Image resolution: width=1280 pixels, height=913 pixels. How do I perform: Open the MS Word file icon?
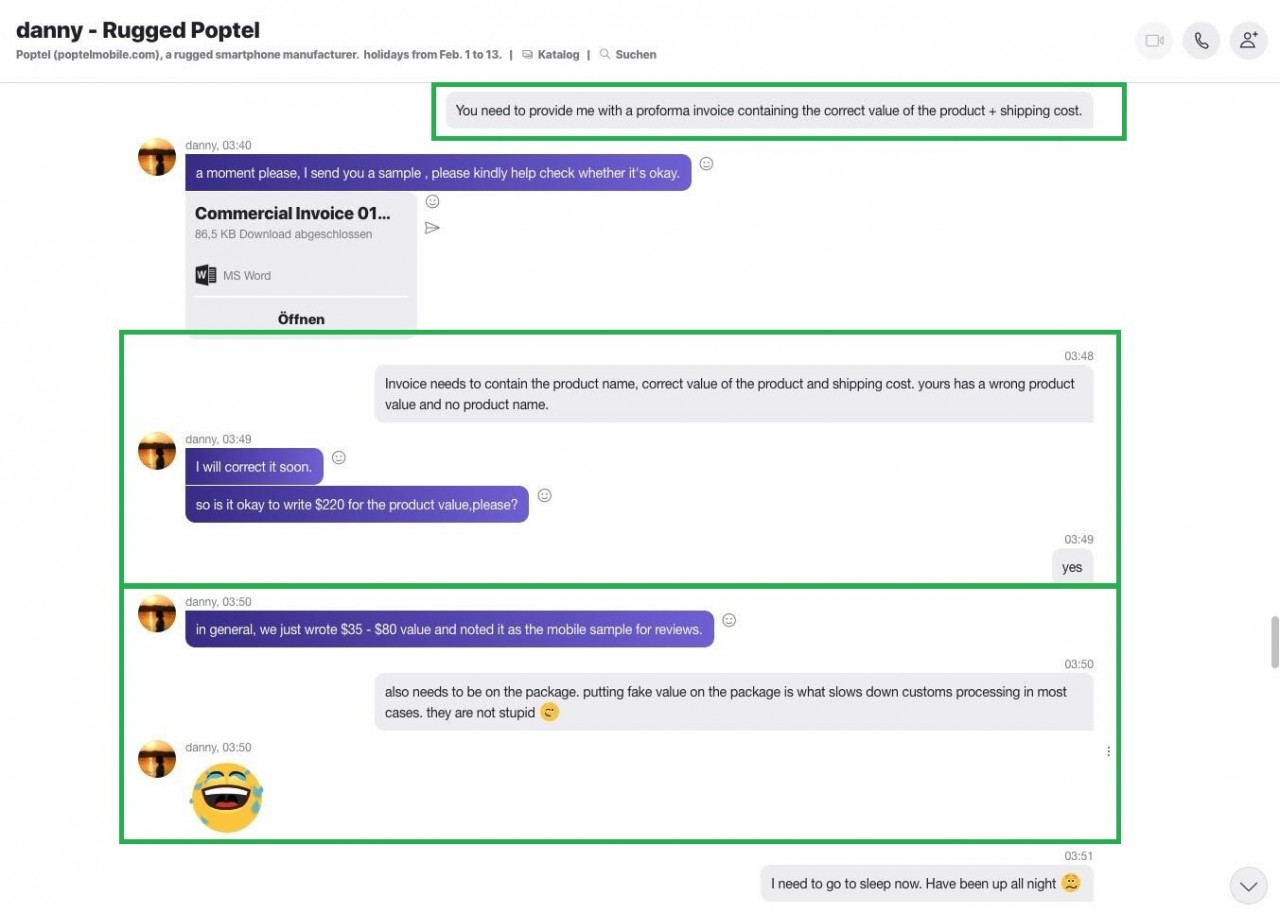[206, 275]
